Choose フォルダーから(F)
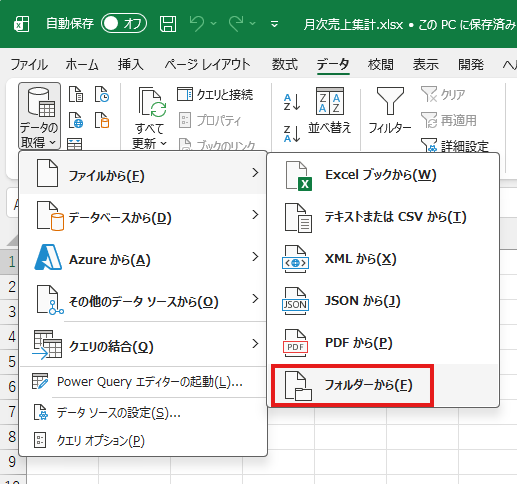The height and width of the screenshot is (484, 517). 383,385
